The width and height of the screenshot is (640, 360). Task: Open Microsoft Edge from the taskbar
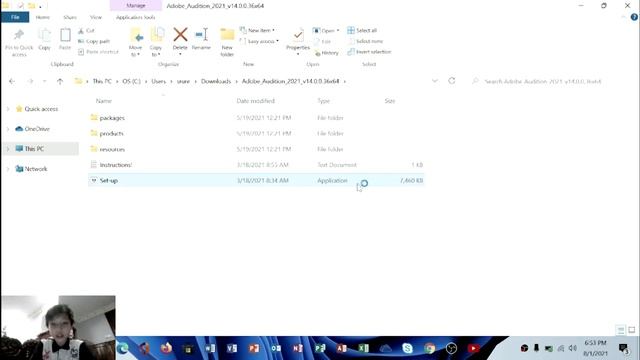[x=122, y=348]
